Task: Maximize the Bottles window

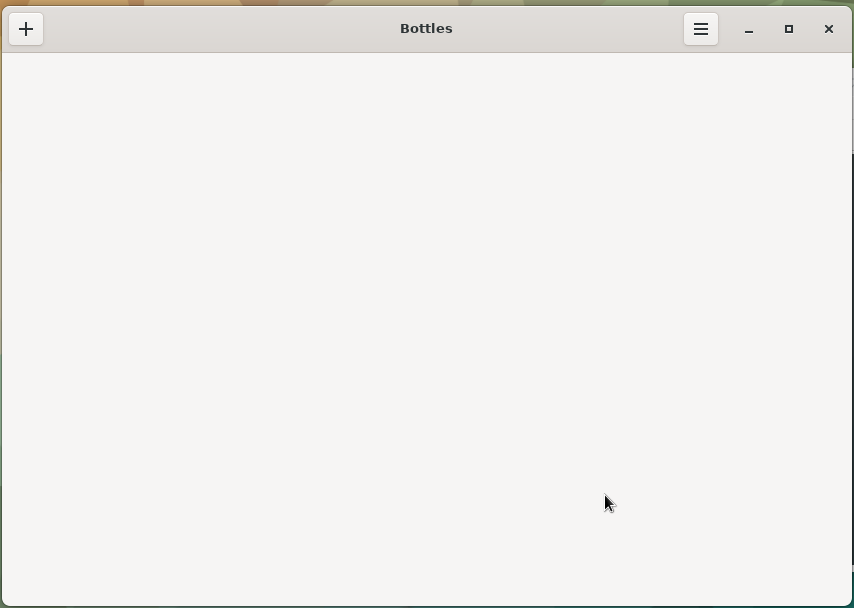Action: pos(789,29)
